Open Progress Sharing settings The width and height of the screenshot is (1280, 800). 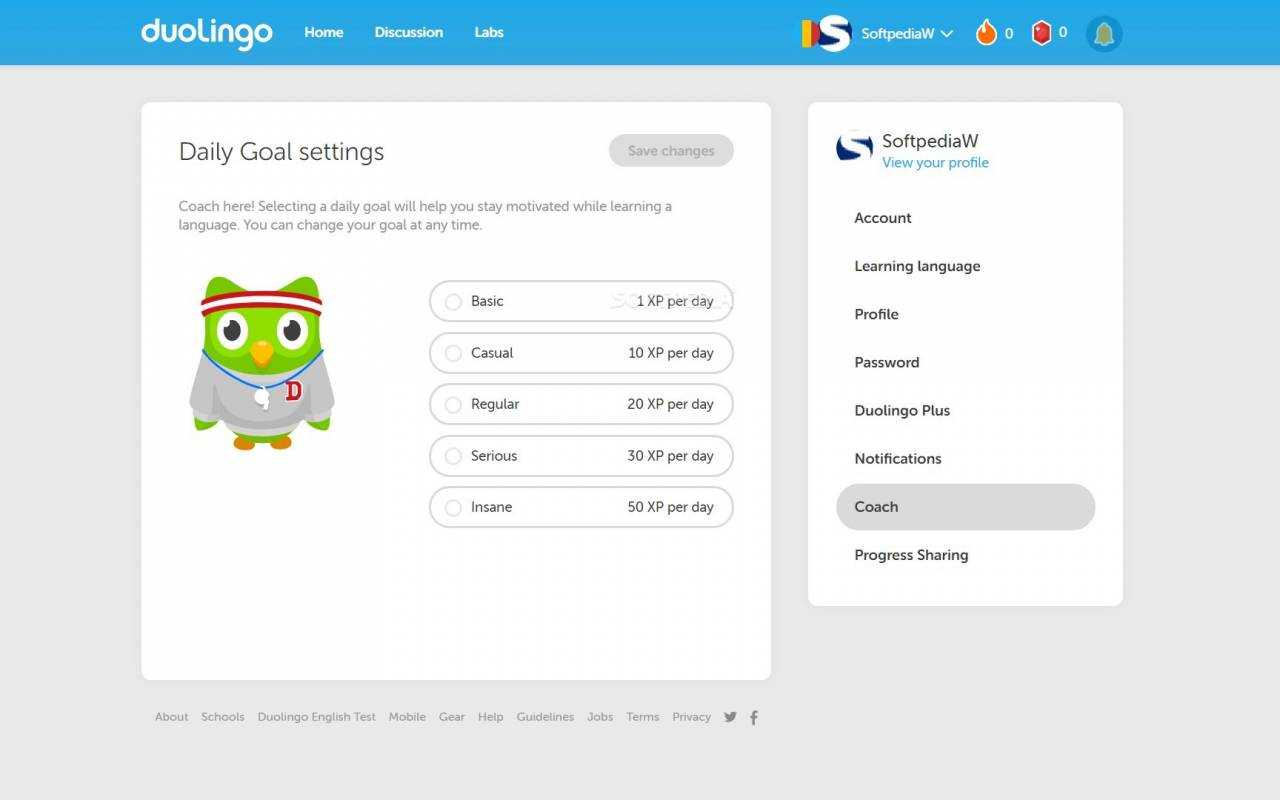pos(965,555)
